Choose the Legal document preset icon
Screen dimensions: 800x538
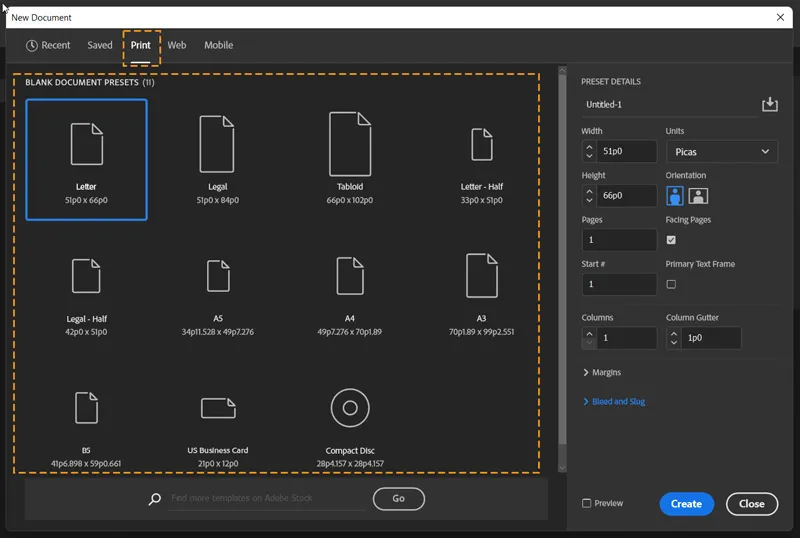pyautogui.click(x=217, y=144)
